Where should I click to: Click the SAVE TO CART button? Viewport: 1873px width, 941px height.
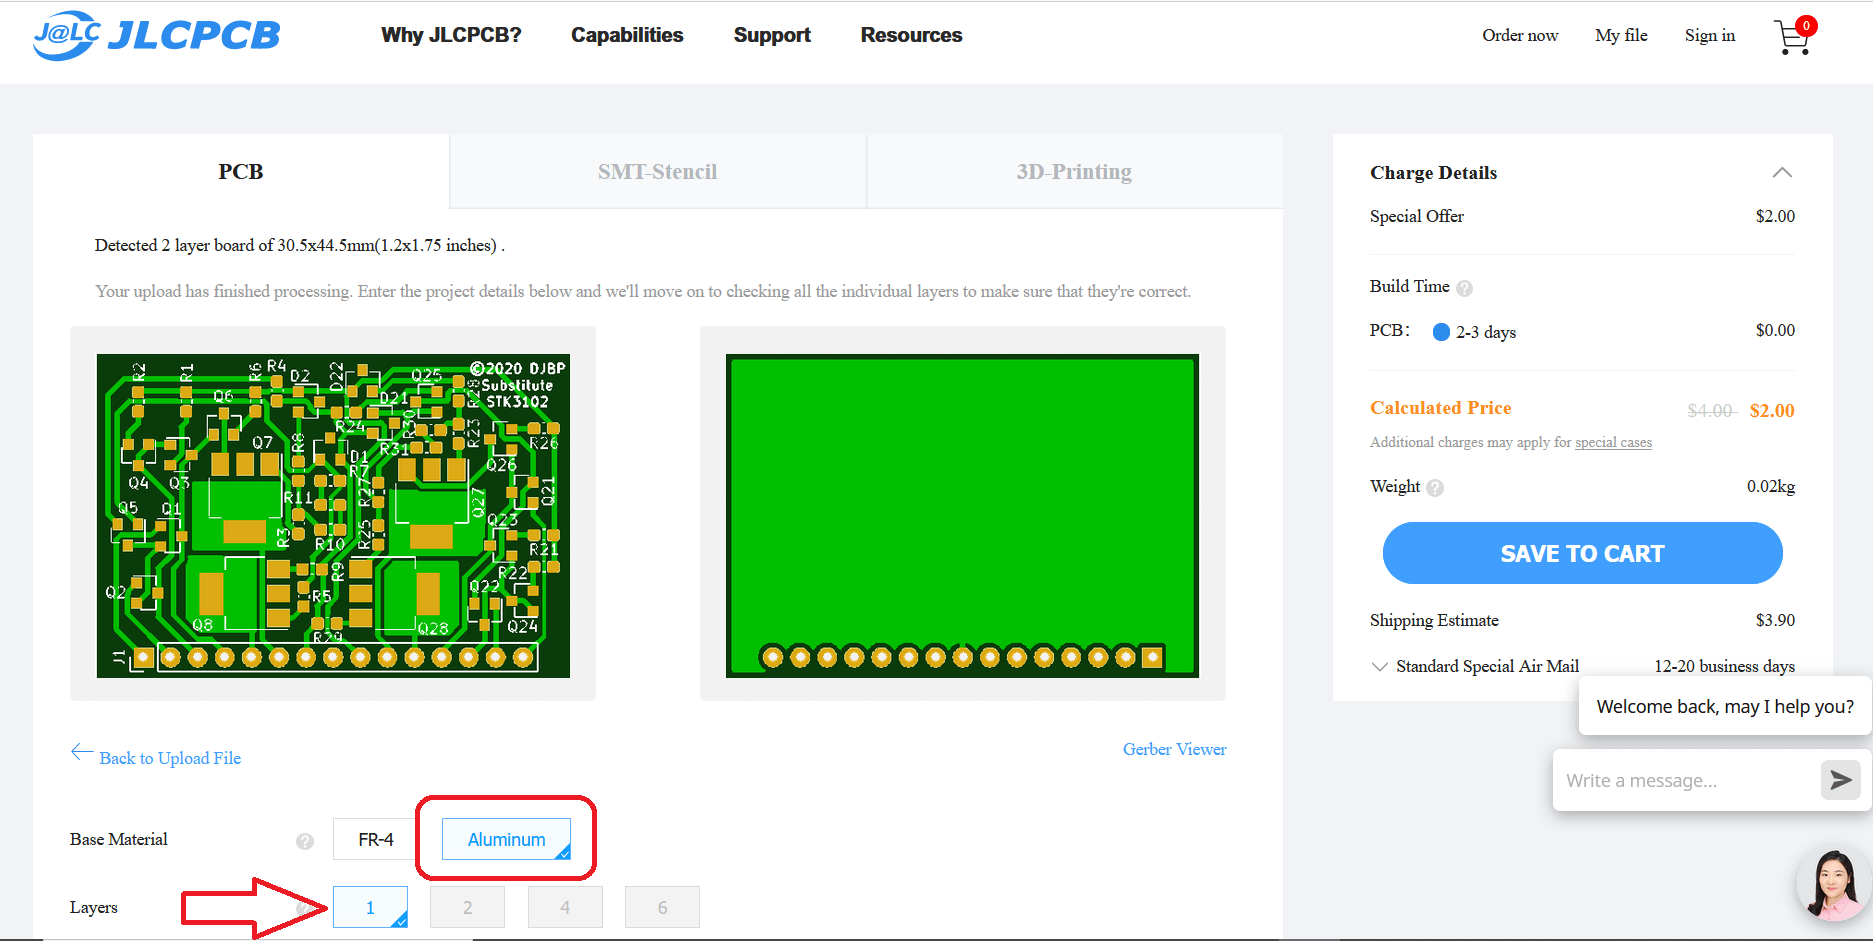[1582, 553]
